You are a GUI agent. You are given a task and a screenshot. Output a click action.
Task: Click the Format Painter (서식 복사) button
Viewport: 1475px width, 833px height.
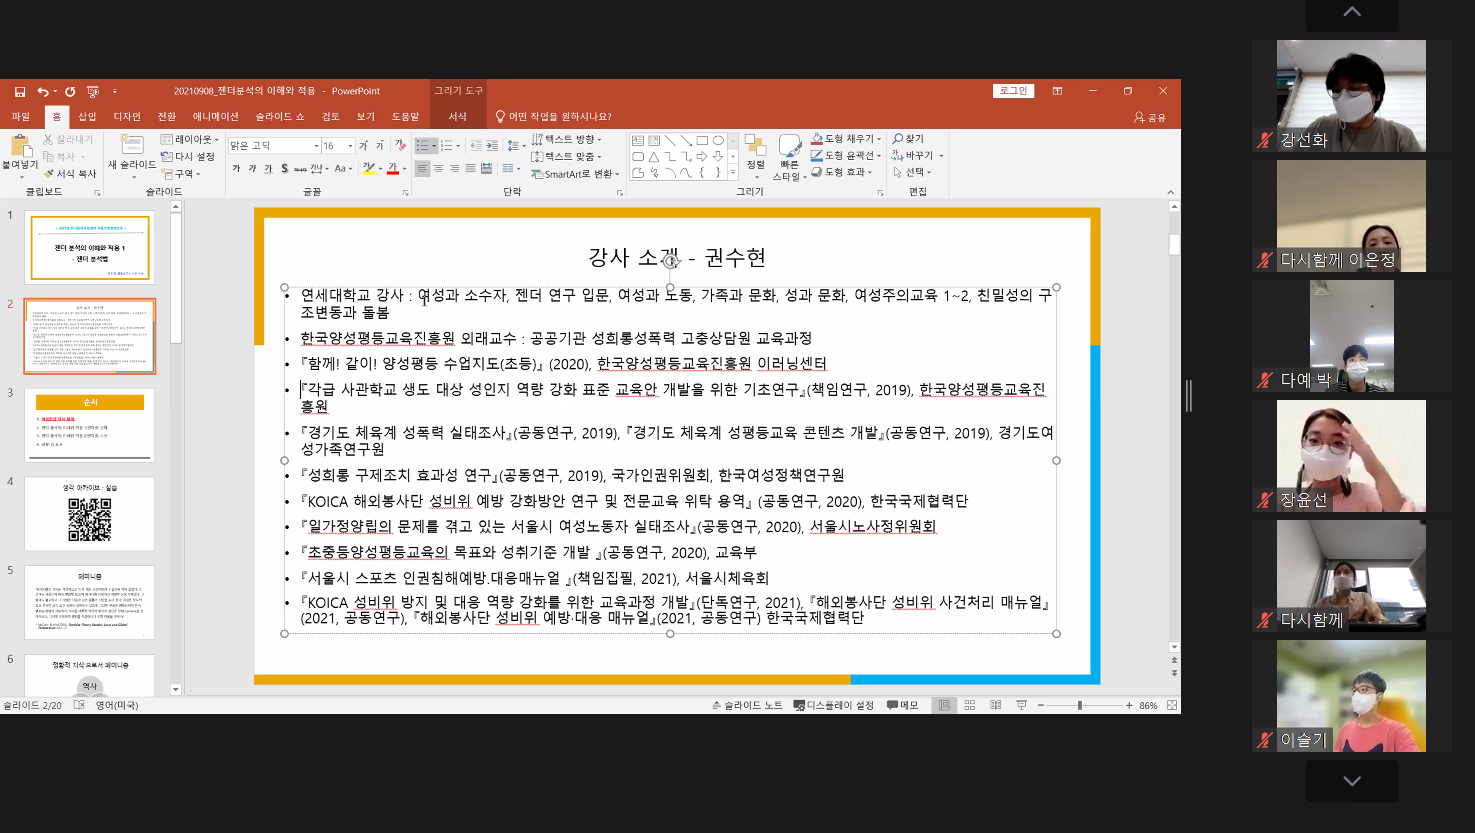click(x=69, y=174)
